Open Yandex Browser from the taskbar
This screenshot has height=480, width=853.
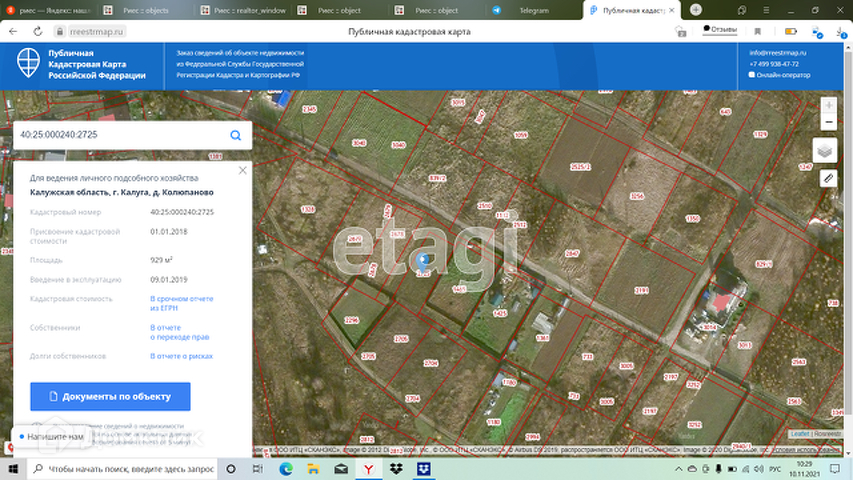368,468
